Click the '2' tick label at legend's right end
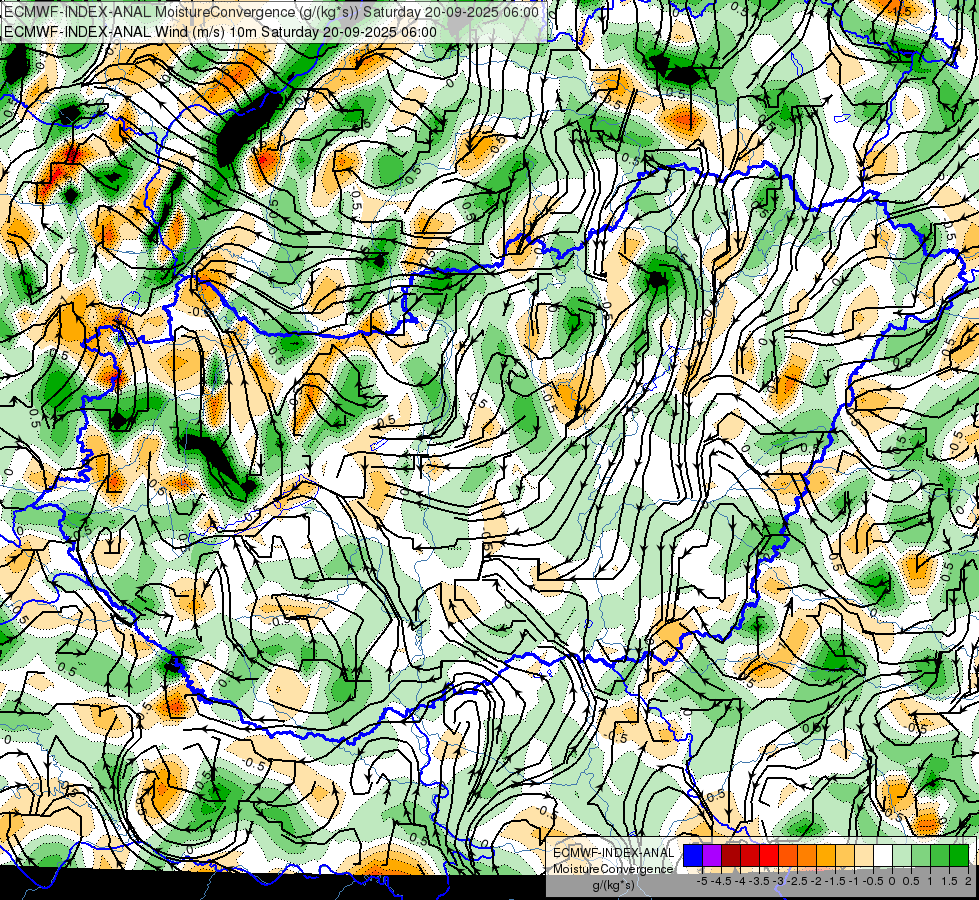The image size is (979, 900). tap(968, 881)
